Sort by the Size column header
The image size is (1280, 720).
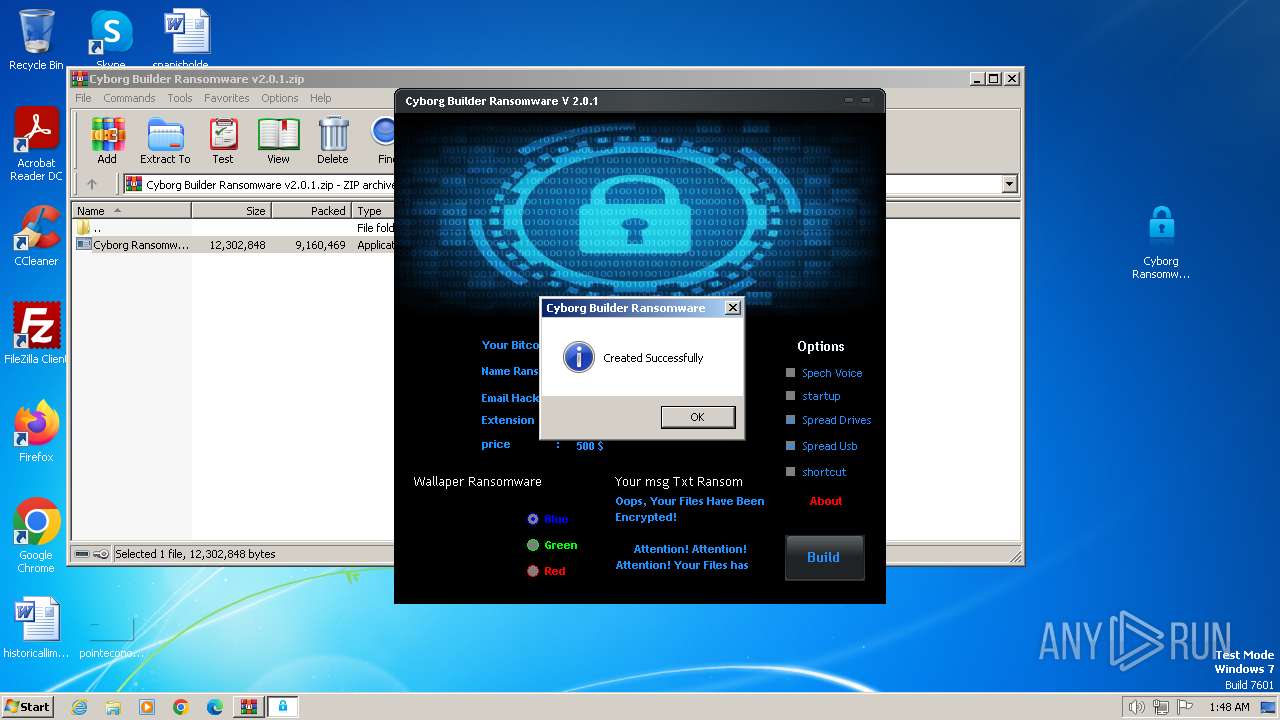click(x=231, y=211)
